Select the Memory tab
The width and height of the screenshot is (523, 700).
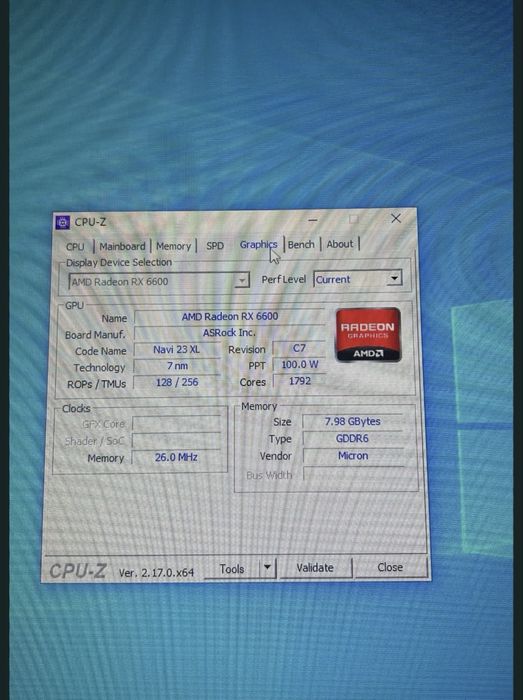174,246
